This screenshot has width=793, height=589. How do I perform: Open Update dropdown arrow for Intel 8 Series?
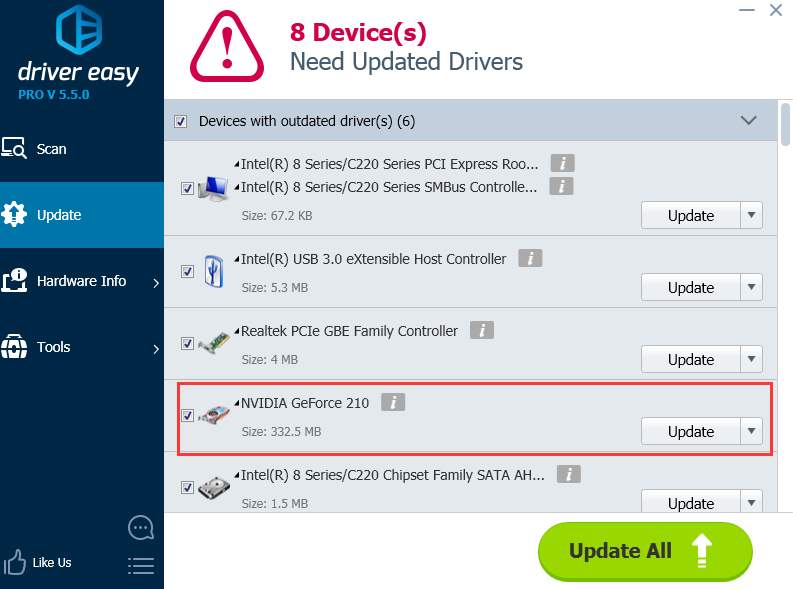(x=752, y=215)
